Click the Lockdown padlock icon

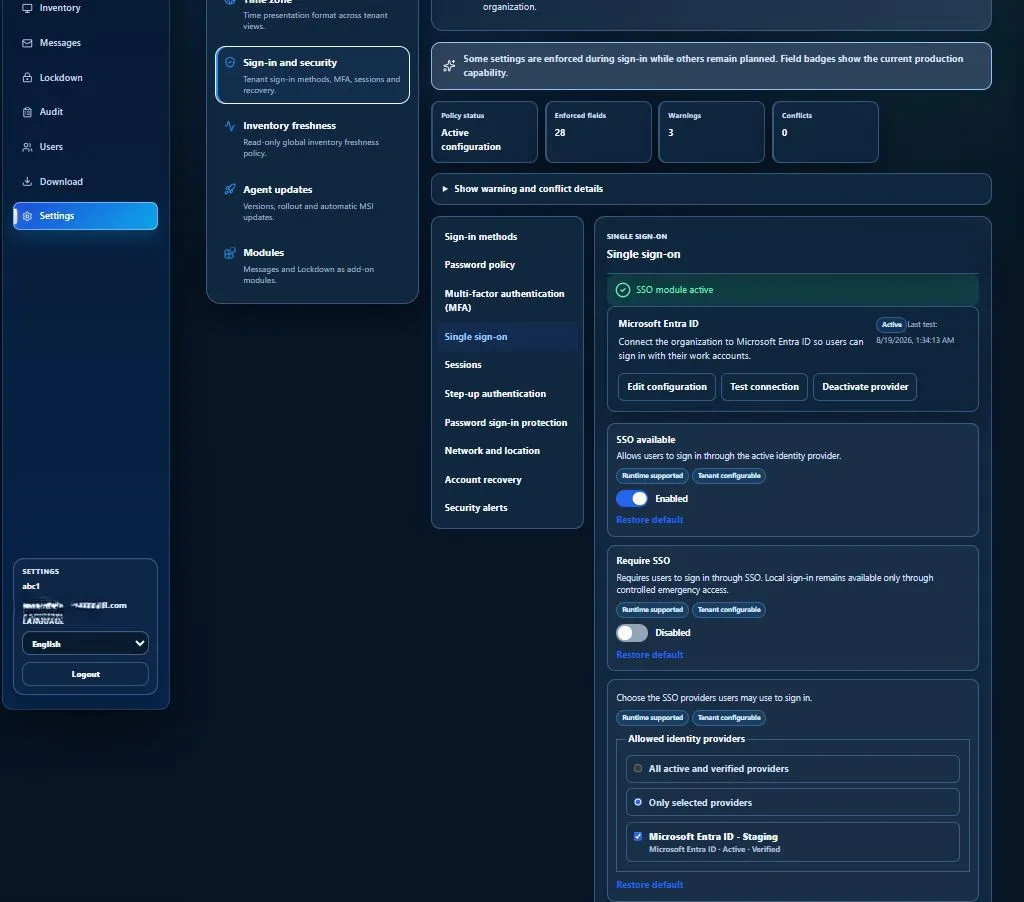pyautogui.click(x=27, y=78)
